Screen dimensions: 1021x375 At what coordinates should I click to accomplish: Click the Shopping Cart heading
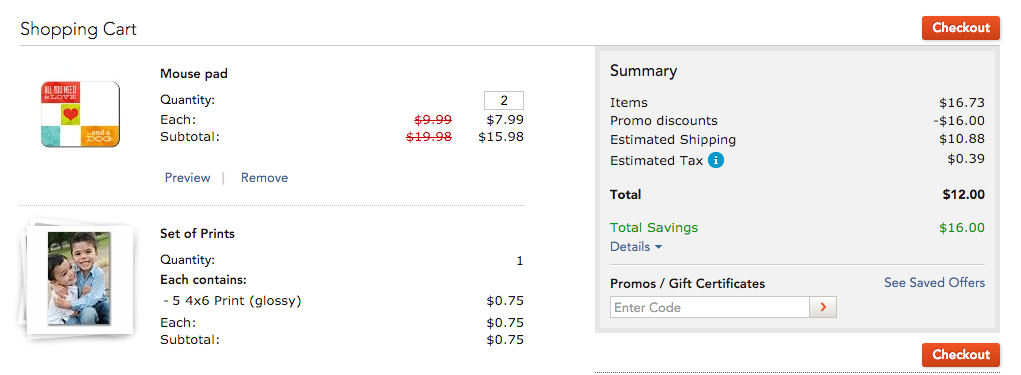(78, 29)
